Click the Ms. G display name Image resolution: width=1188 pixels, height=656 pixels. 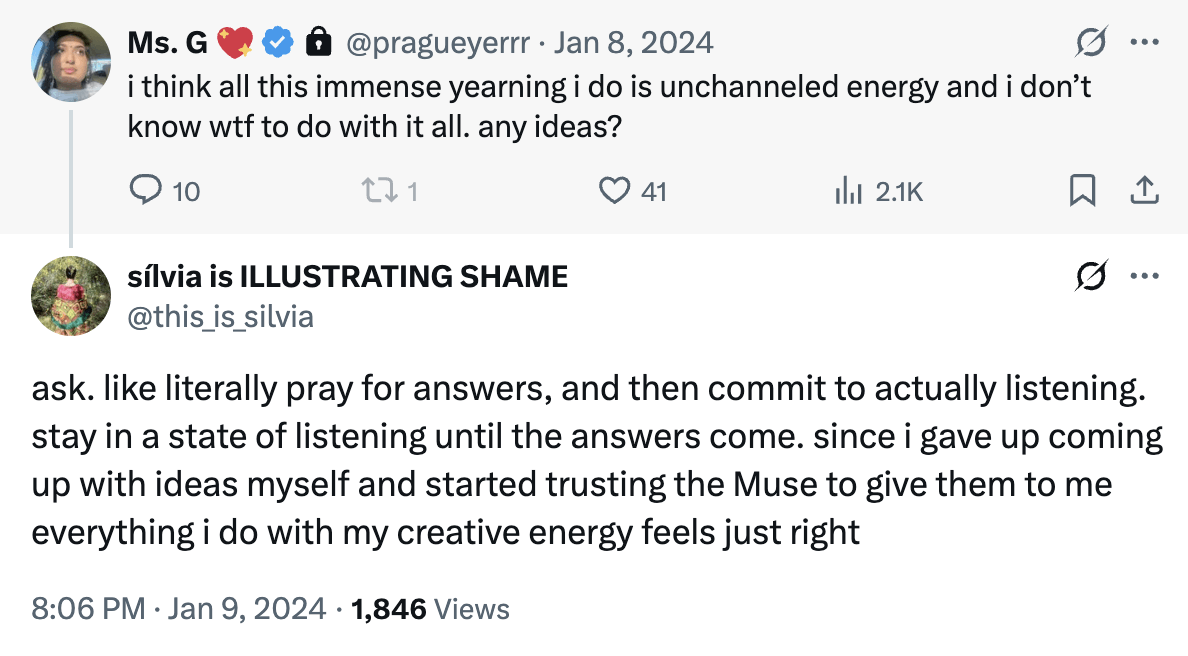pos(167,43)
